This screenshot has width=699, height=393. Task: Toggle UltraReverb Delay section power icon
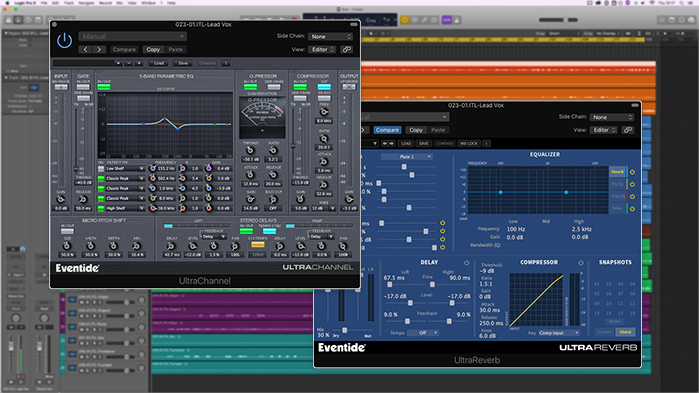466,263
